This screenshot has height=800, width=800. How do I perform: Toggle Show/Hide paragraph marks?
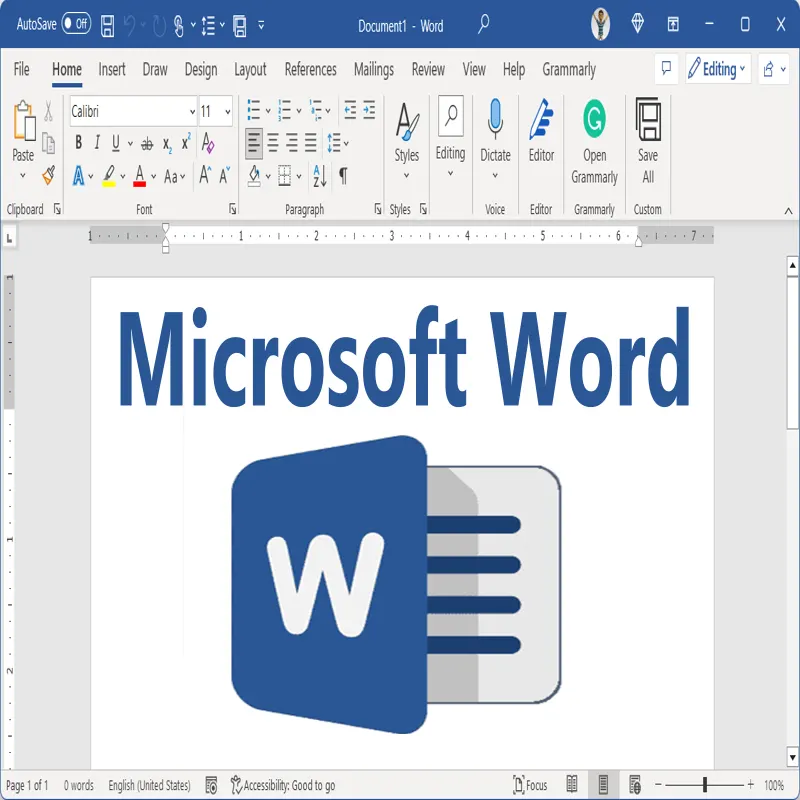(x=343, y=176)
